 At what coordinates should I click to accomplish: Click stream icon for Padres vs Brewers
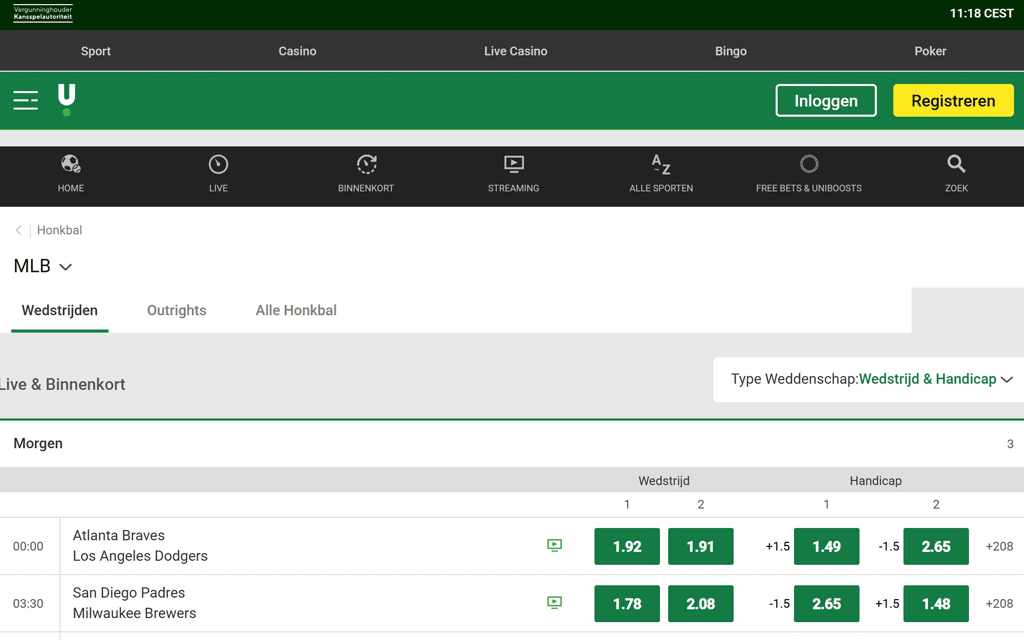pos(554,603)
